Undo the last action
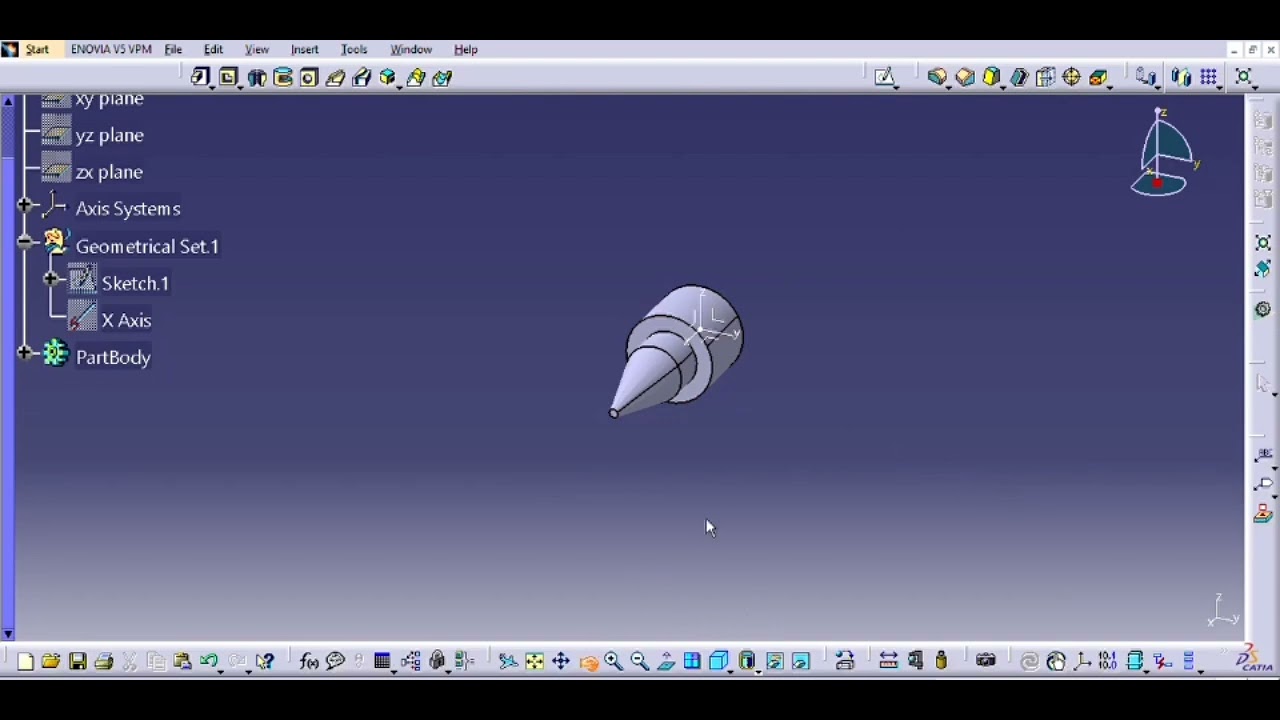 click(208, 660)
